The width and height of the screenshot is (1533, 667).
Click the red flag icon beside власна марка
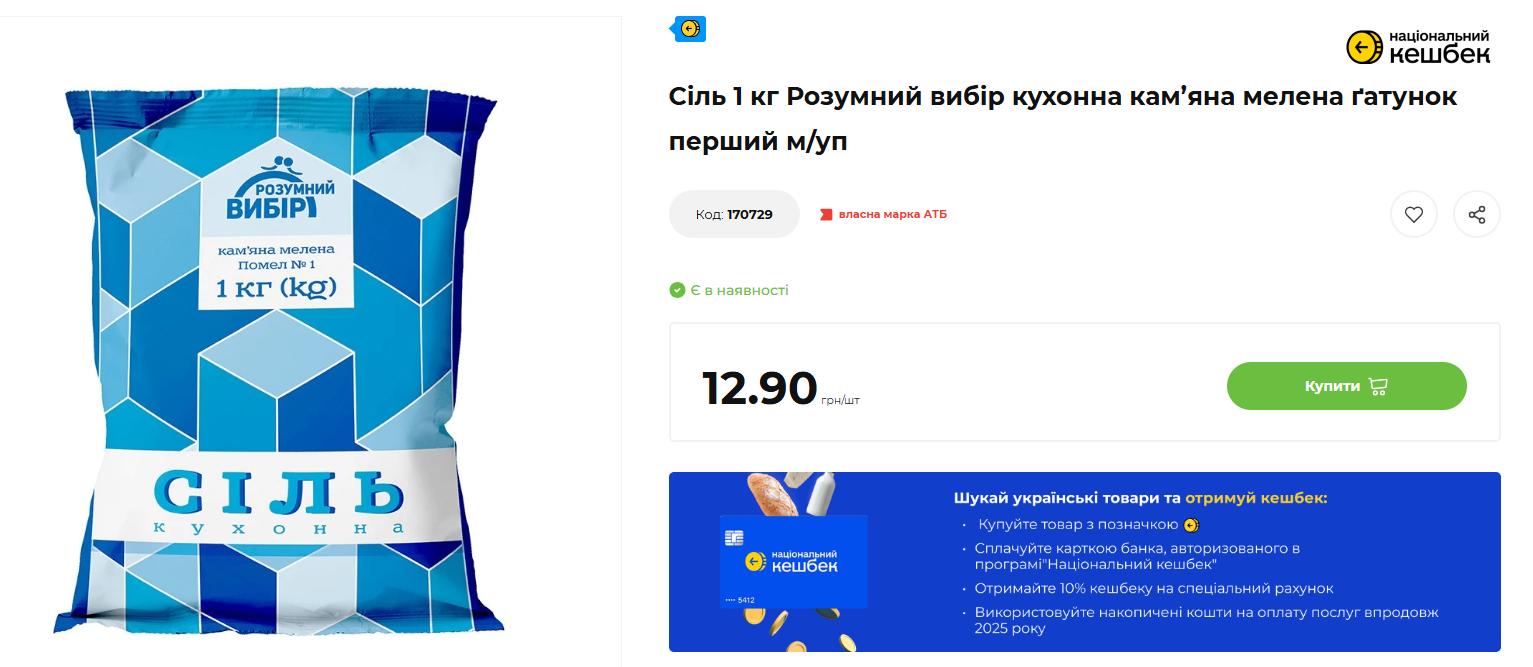pyautogui.click(x=826, y=214)
